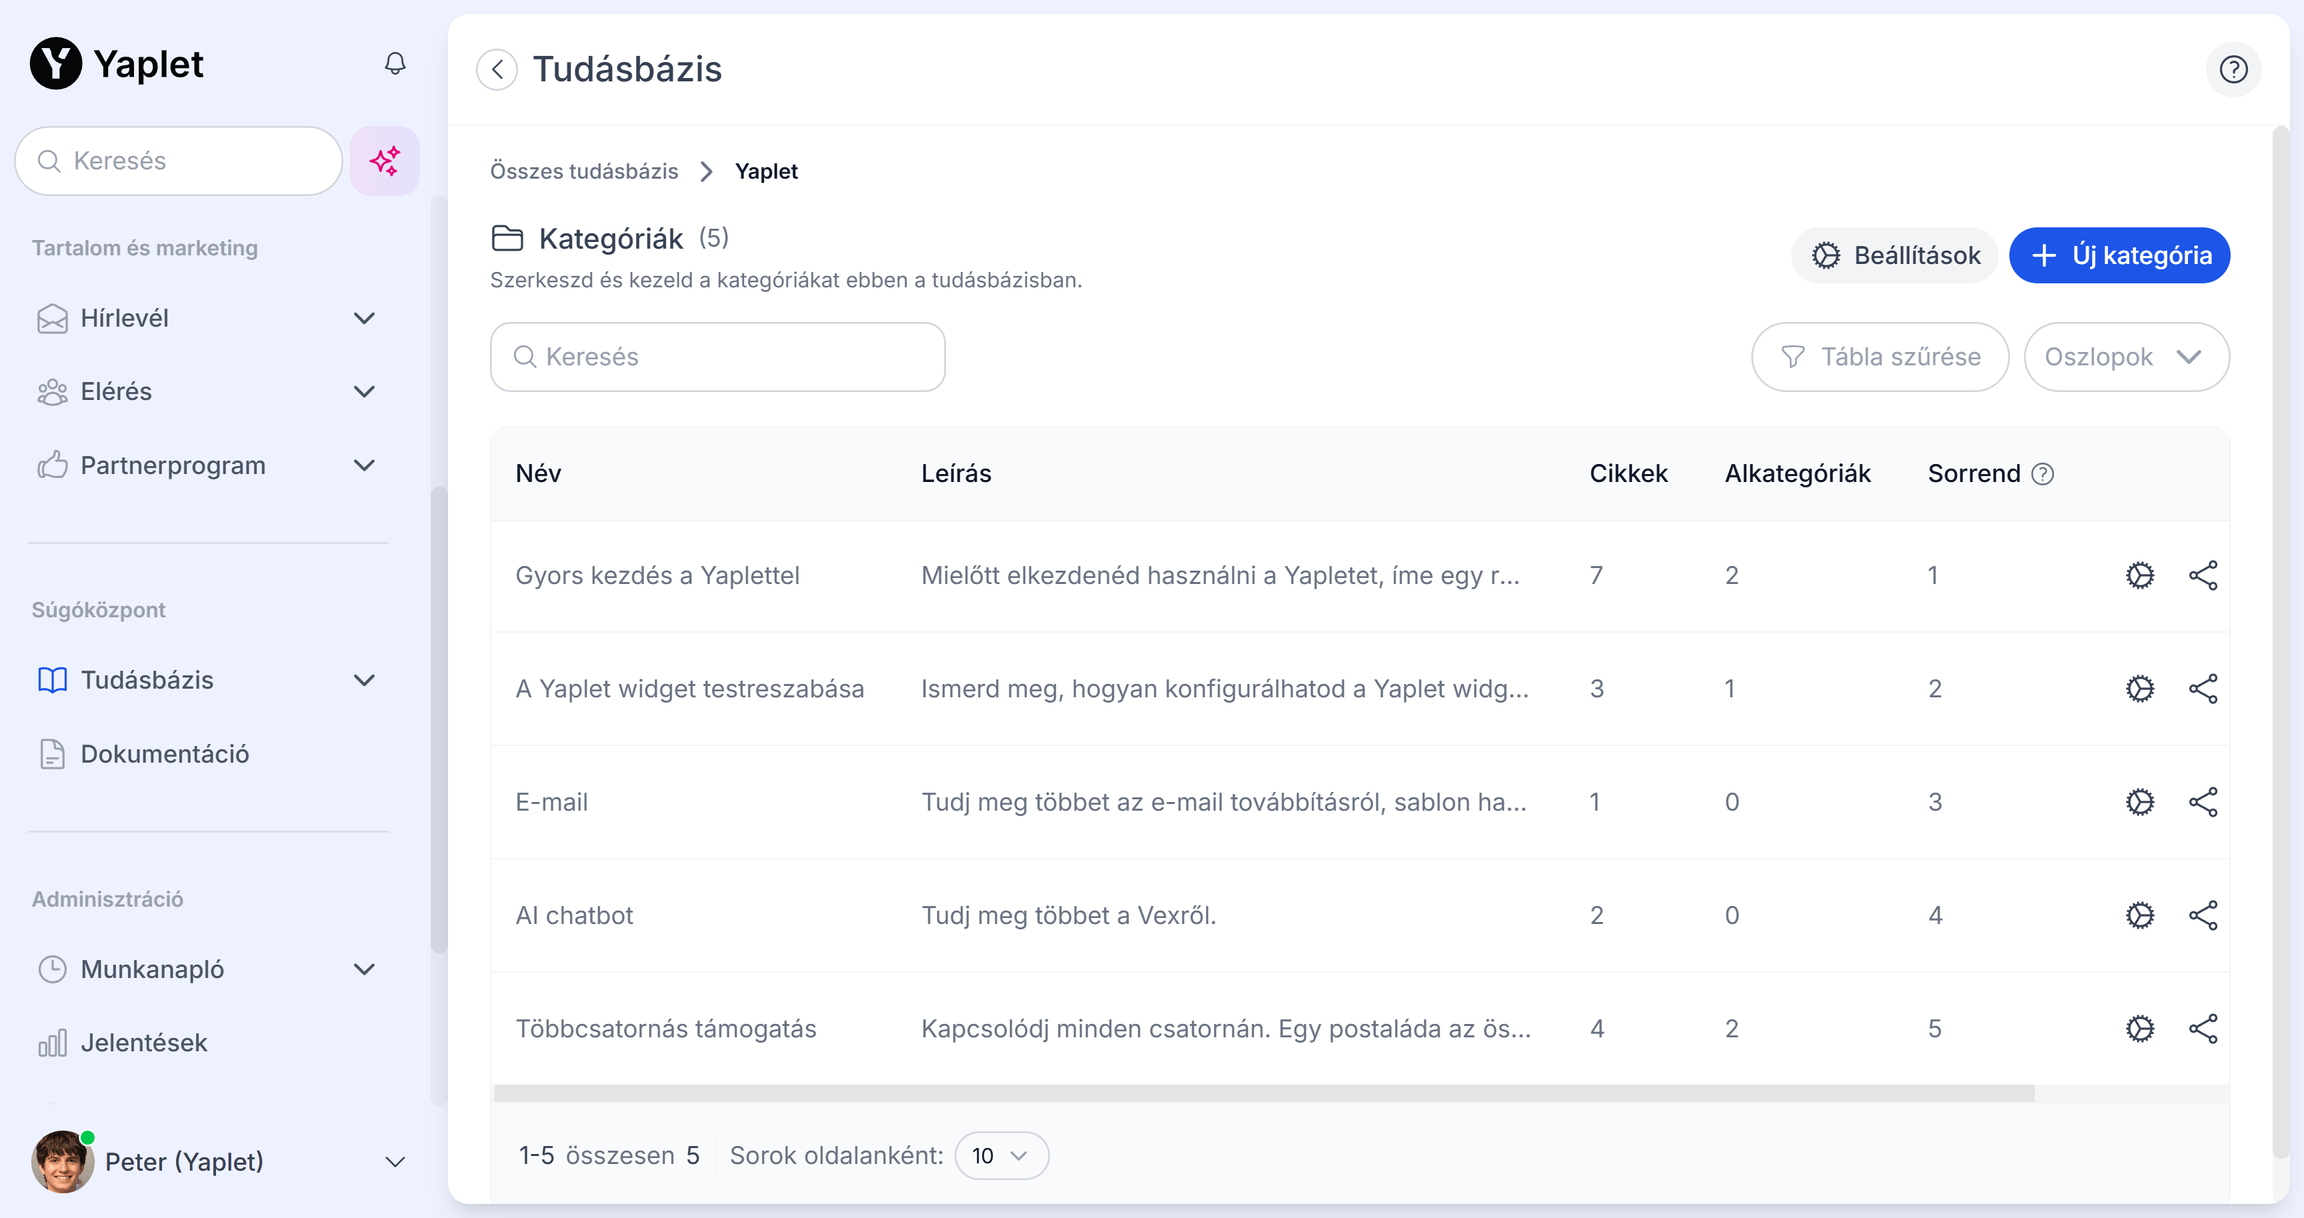Open Dokumentáció in the sidebar

click(x=165, y=754)
